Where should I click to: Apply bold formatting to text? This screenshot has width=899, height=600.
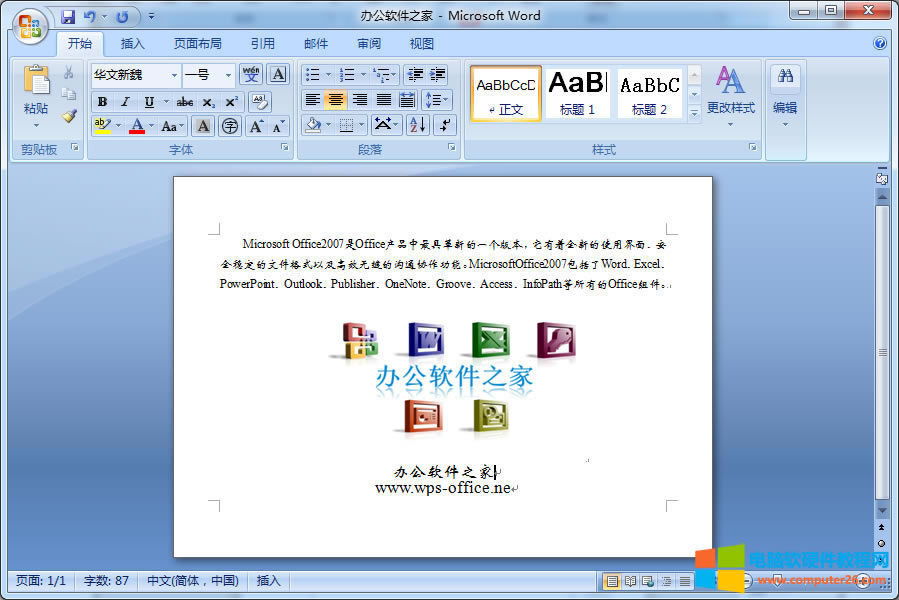[x=102, y=101]
